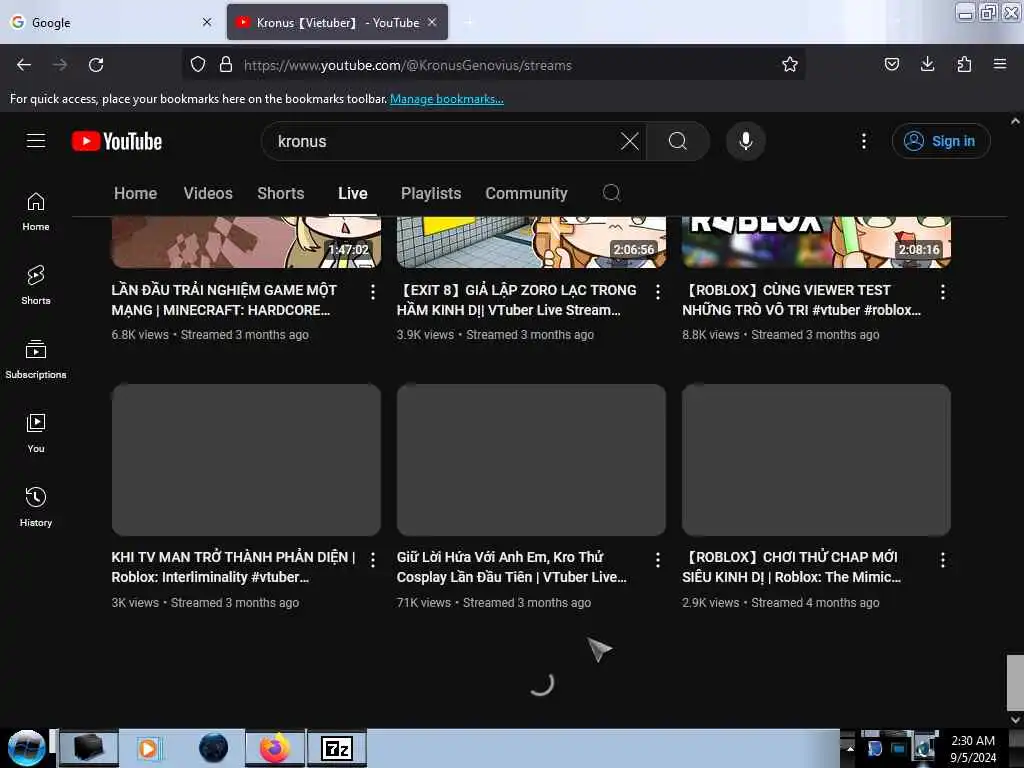Open options for The Mimic video
The width and height of the screenshot is (1024, 768).
(x=942, y=560)
